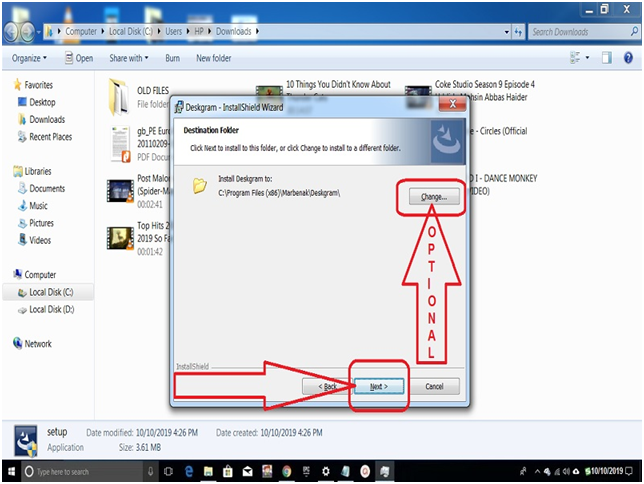Expand the address bar history dropdown
The height and width of the screenshot is (484, 644).
click(507, 32)
